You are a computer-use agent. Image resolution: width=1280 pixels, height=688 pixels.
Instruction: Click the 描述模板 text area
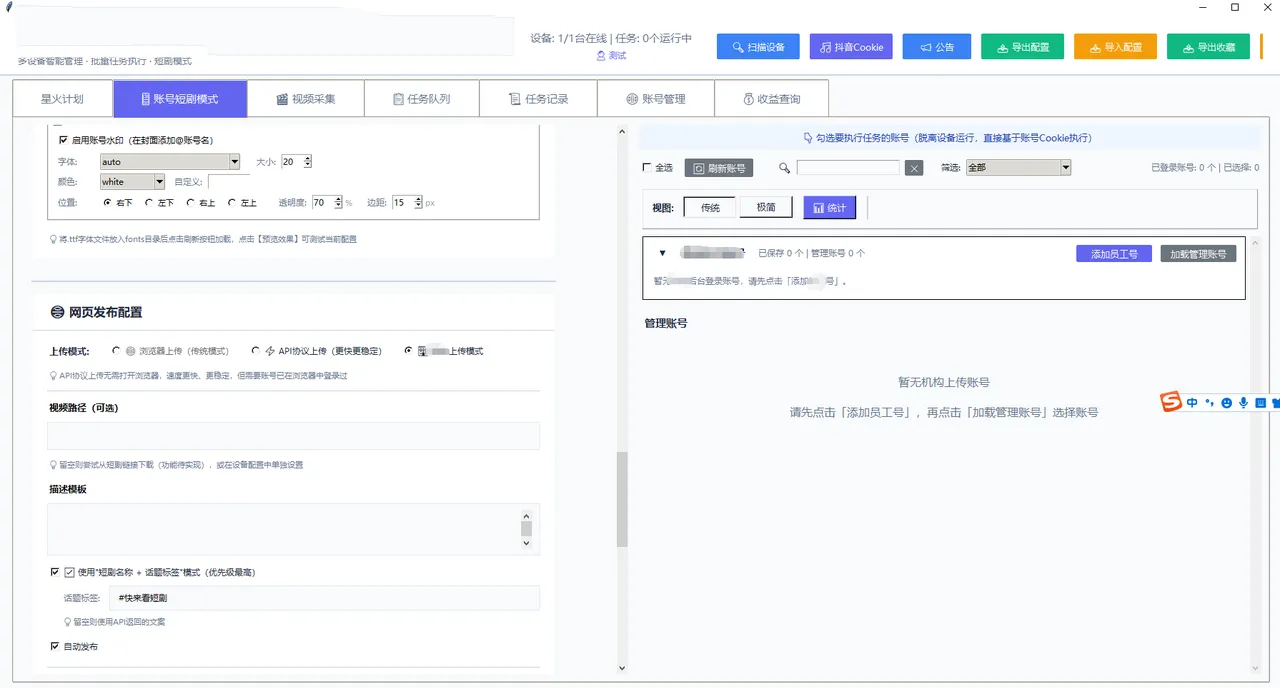(x=283, y=529)
